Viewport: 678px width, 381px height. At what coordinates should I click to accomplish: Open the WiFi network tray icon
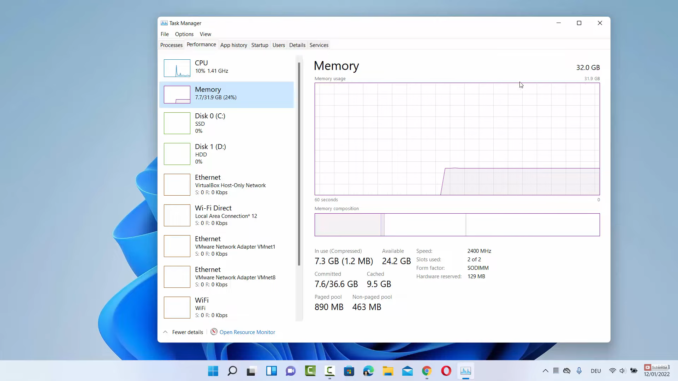[x=612, y=371]
